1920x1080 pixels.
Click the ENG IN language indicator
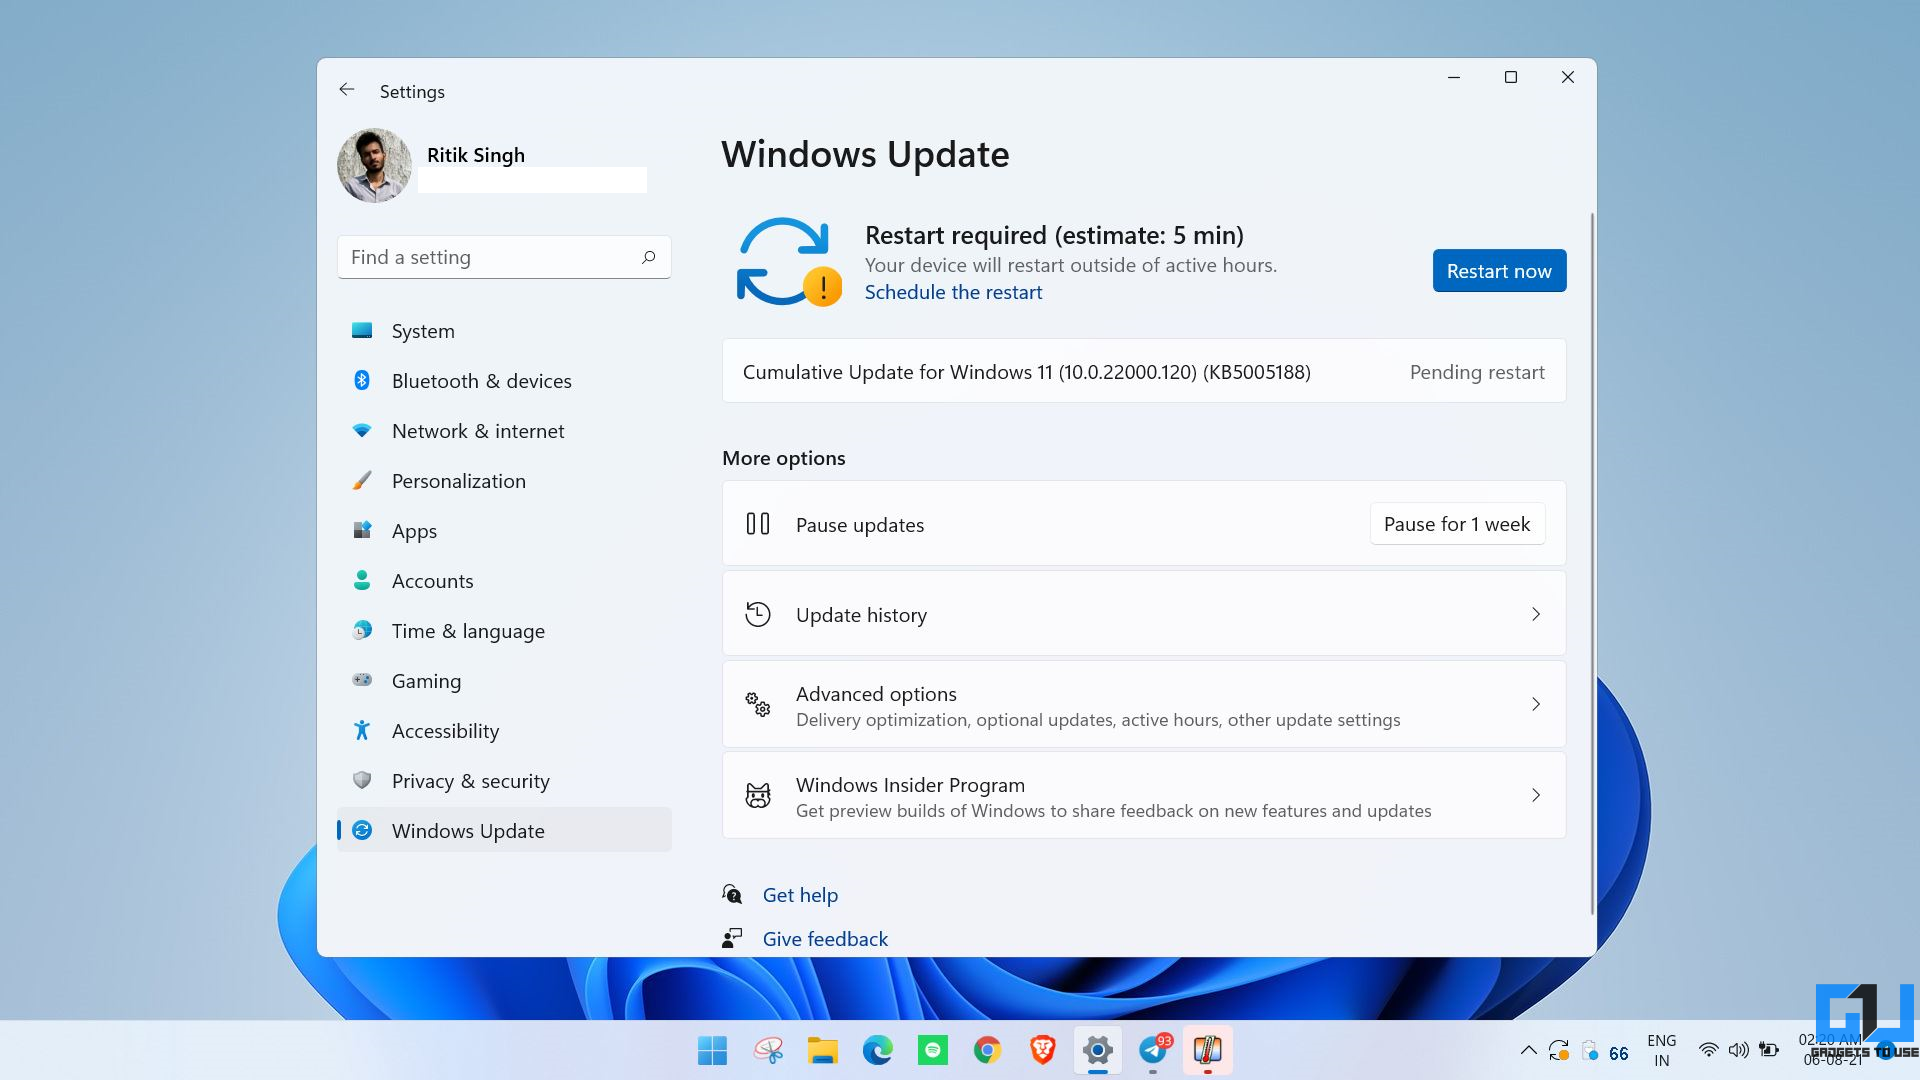1661,1050
